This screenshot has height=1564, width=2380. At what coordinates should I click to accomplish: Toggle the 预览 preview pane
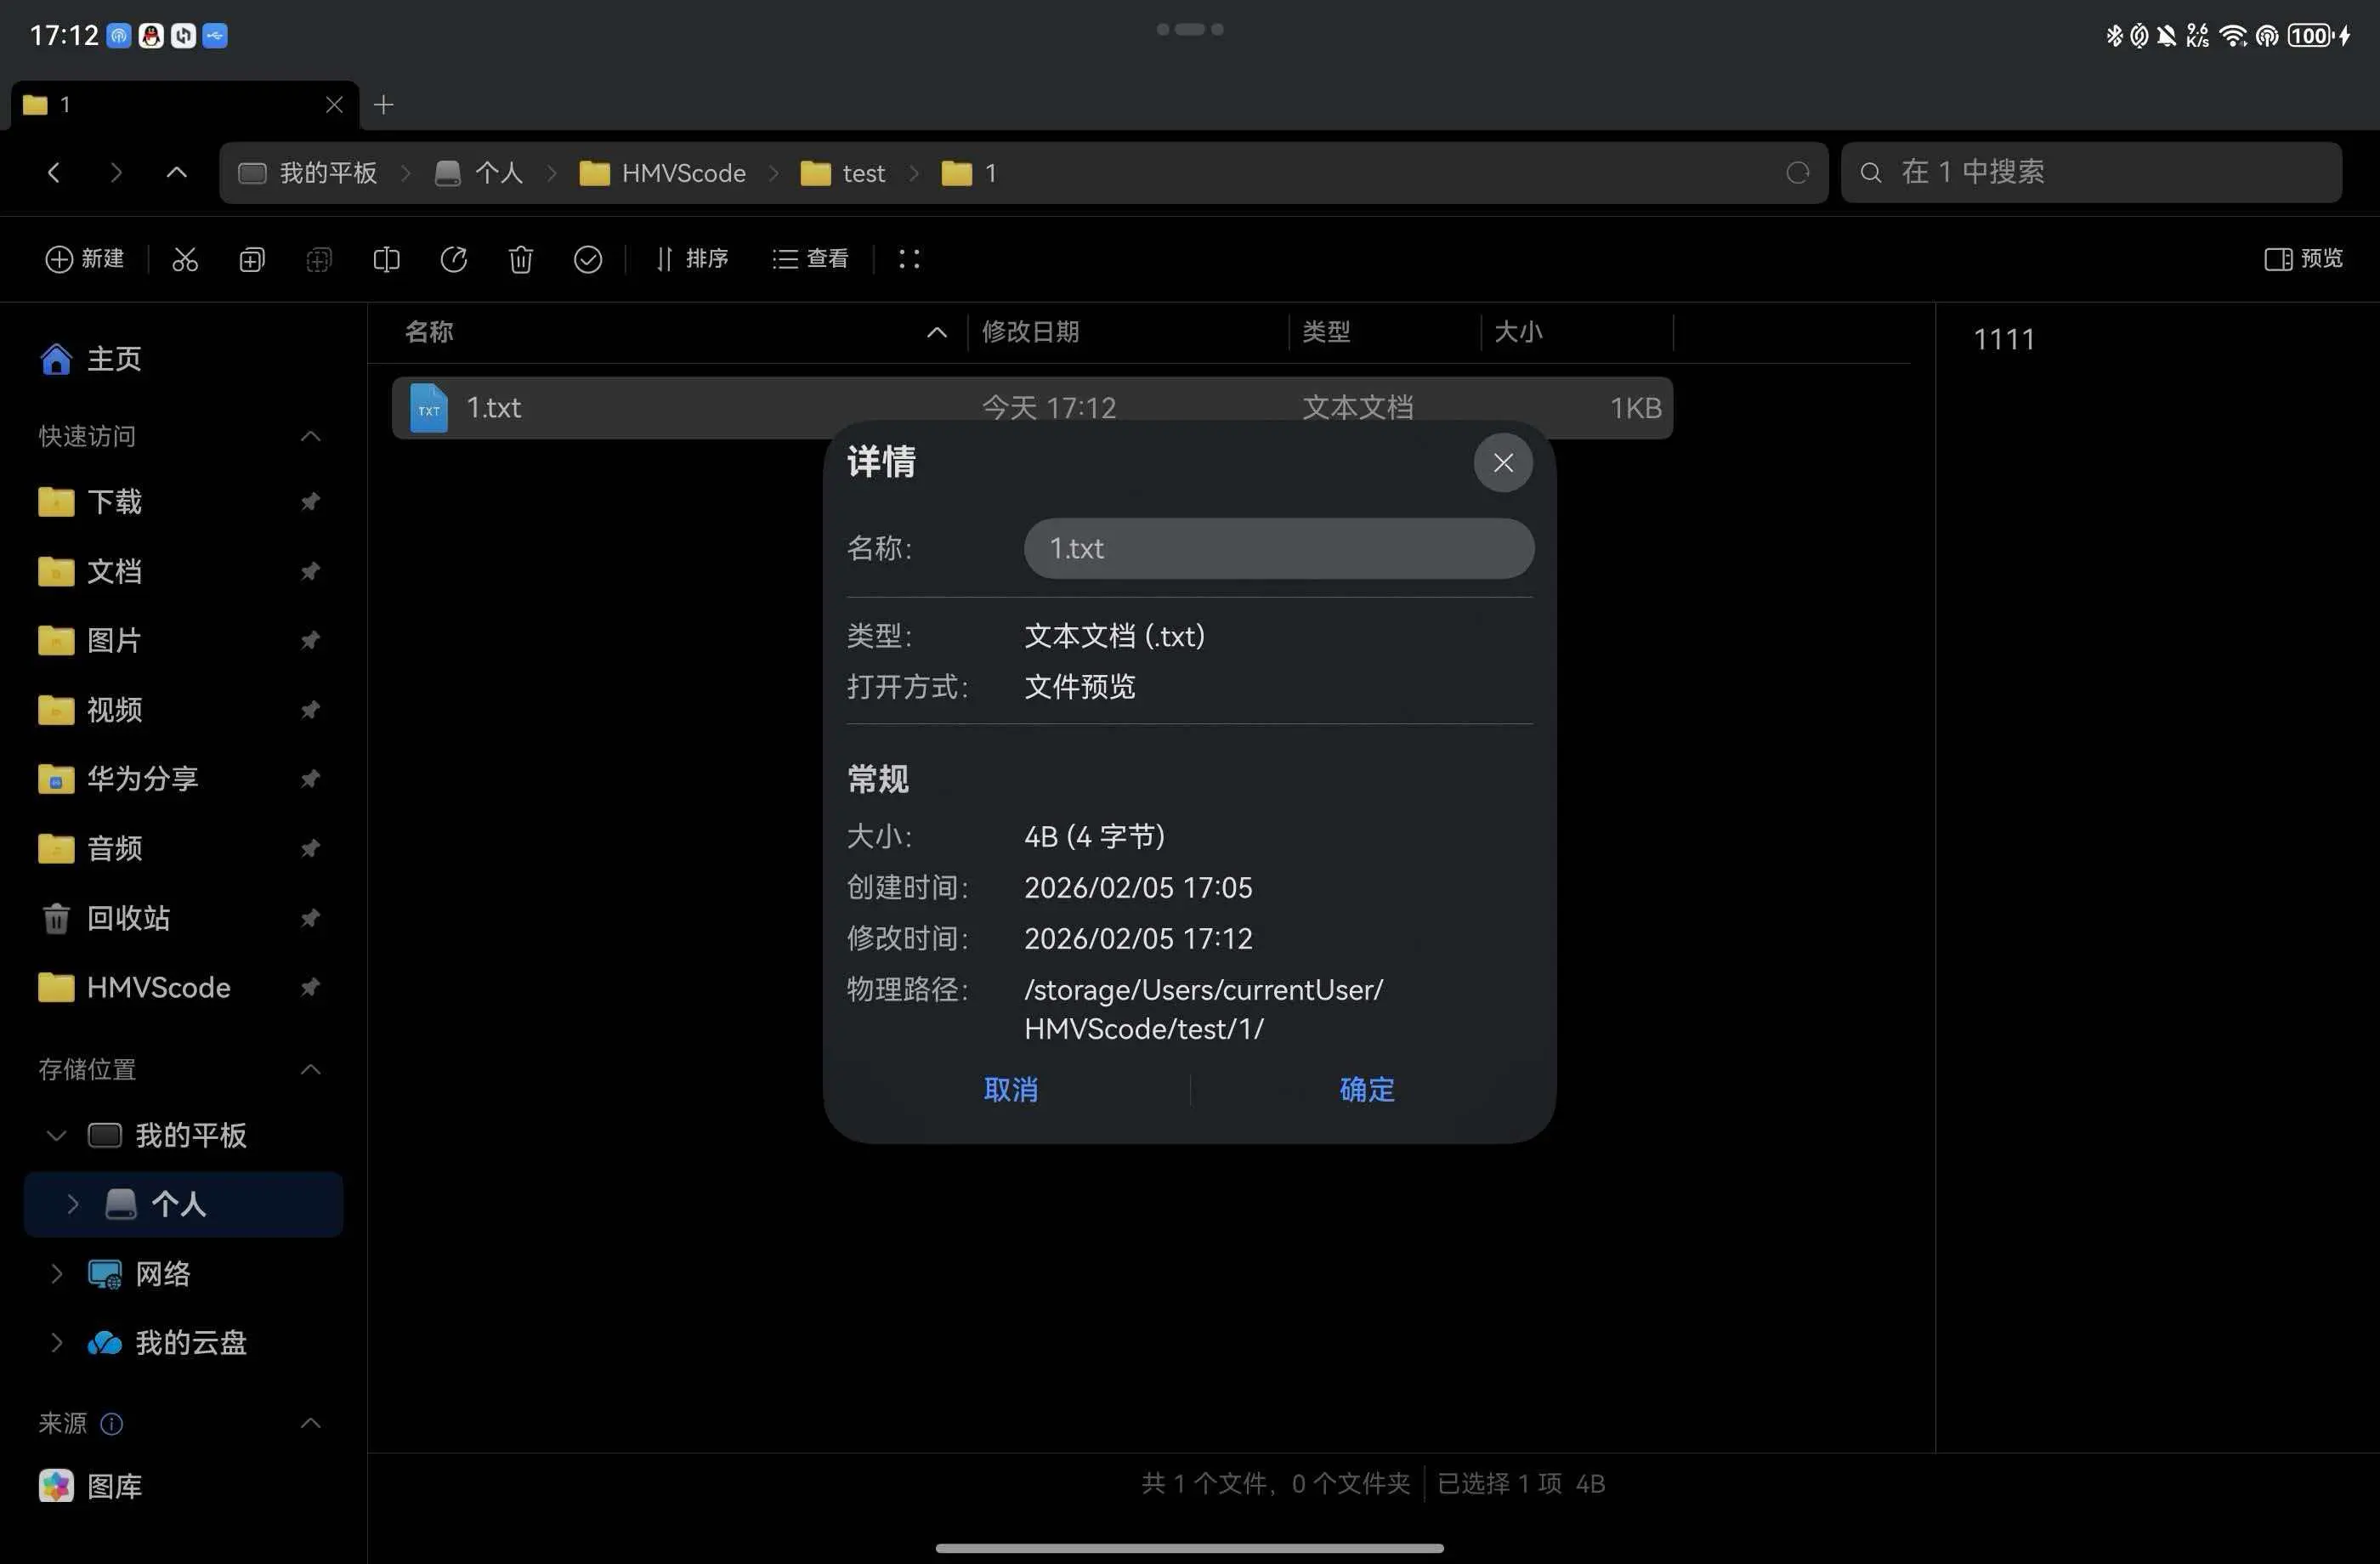click(2303, 259)
